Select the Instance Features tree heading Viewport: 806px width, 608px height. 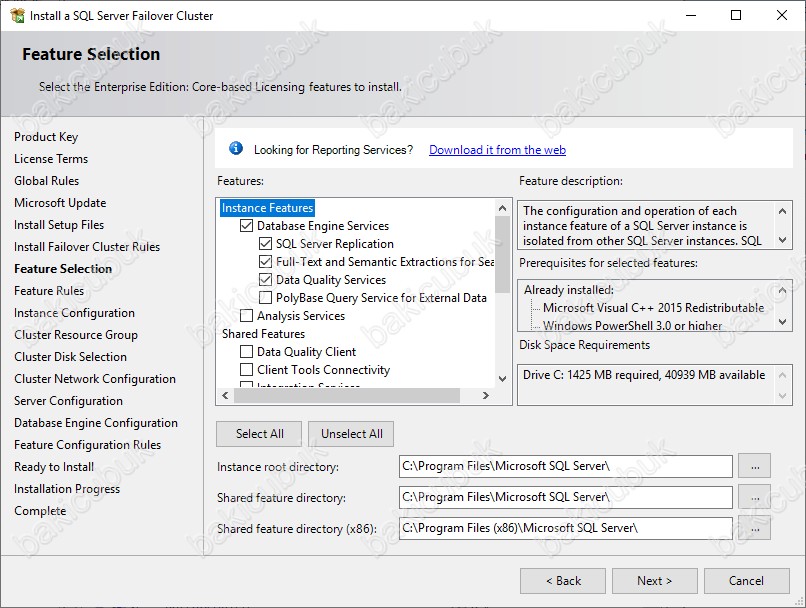[267, 208]
